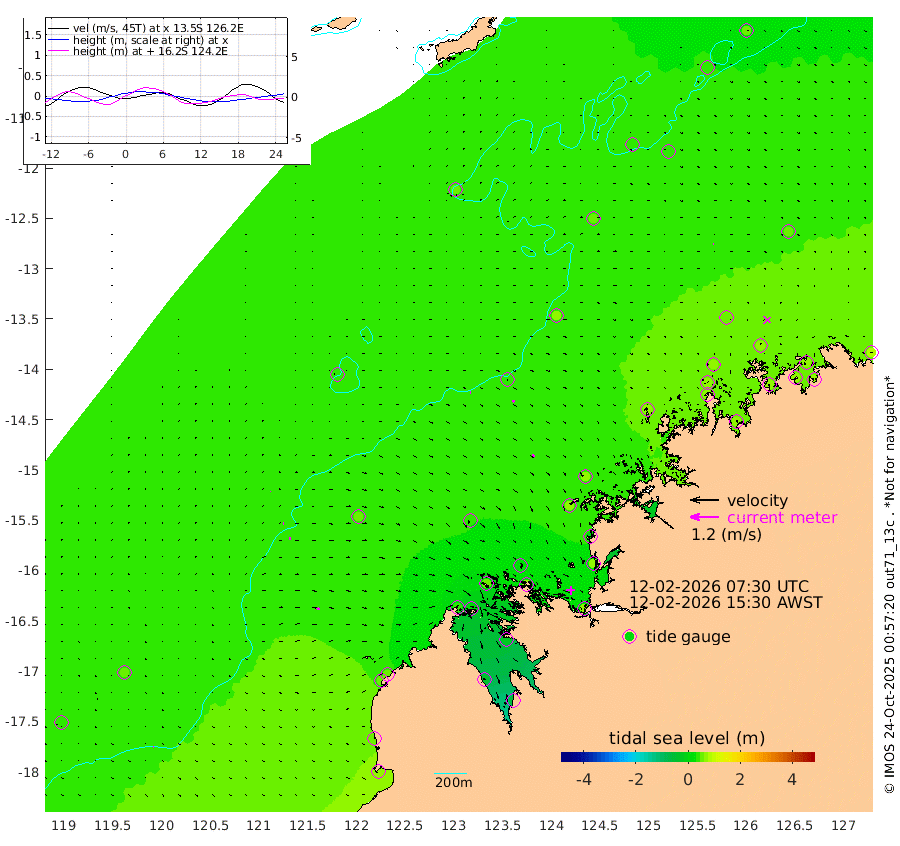Screen dimensions: 900x846
Task: Click tide gauge circle near 17.5S 119E
Action: pos(61,723)
